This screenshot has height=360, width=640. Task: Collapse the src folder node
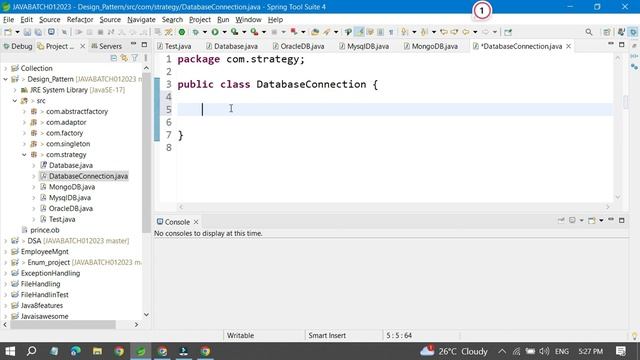[x=15, y=101]
